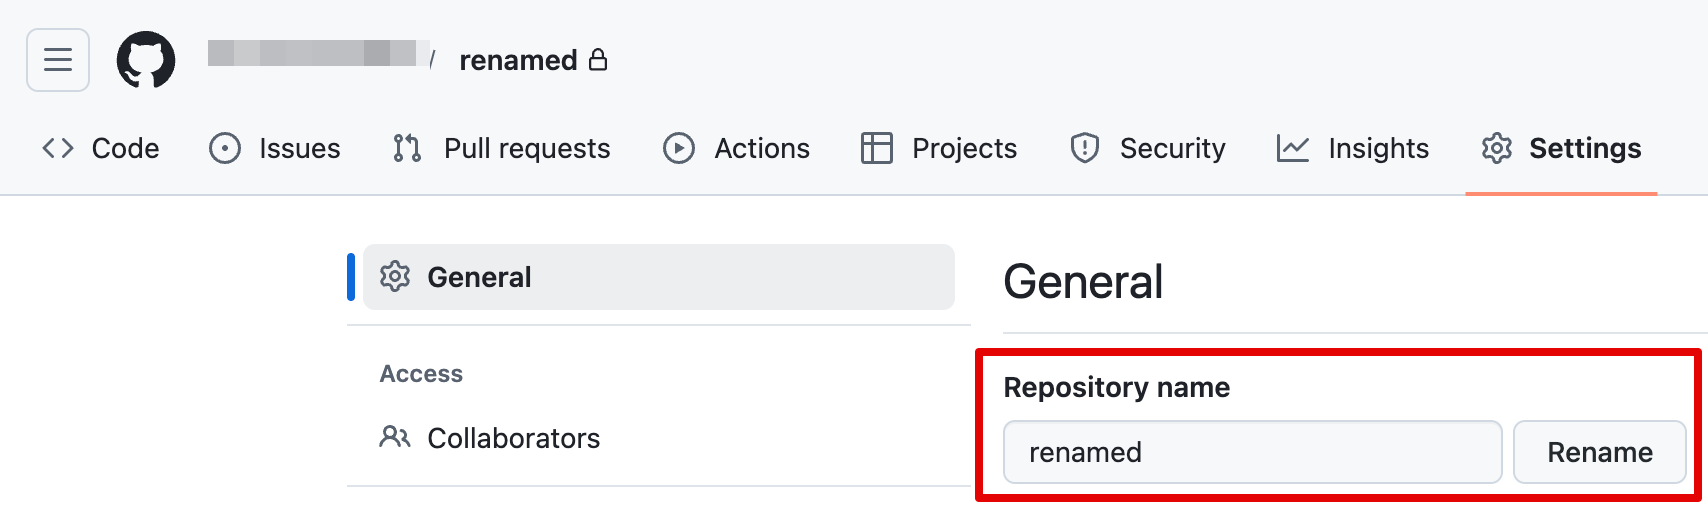Click the Actions play icon
This screenshot has height=508, width=1708.
[679, 149]
